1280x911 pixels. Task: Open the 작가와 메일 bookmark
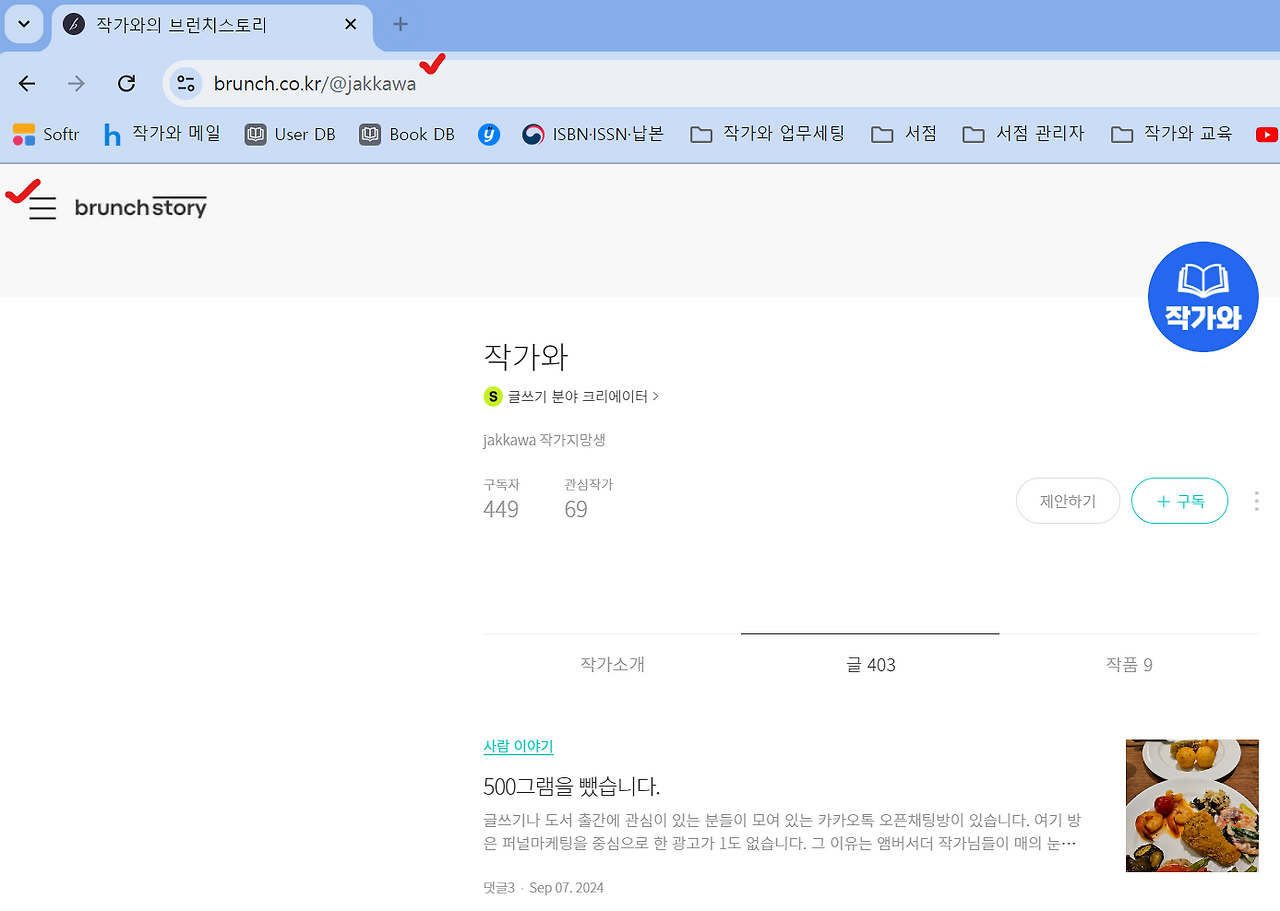tap(161, 133)
